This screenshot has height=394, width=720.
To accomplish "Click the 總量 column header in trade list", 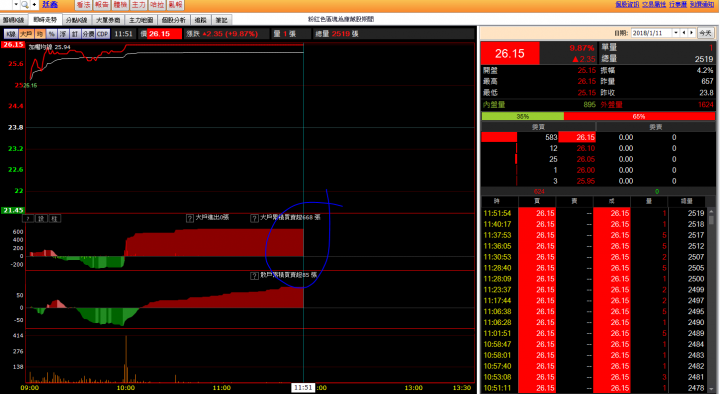I will click(x=686, y=202).
